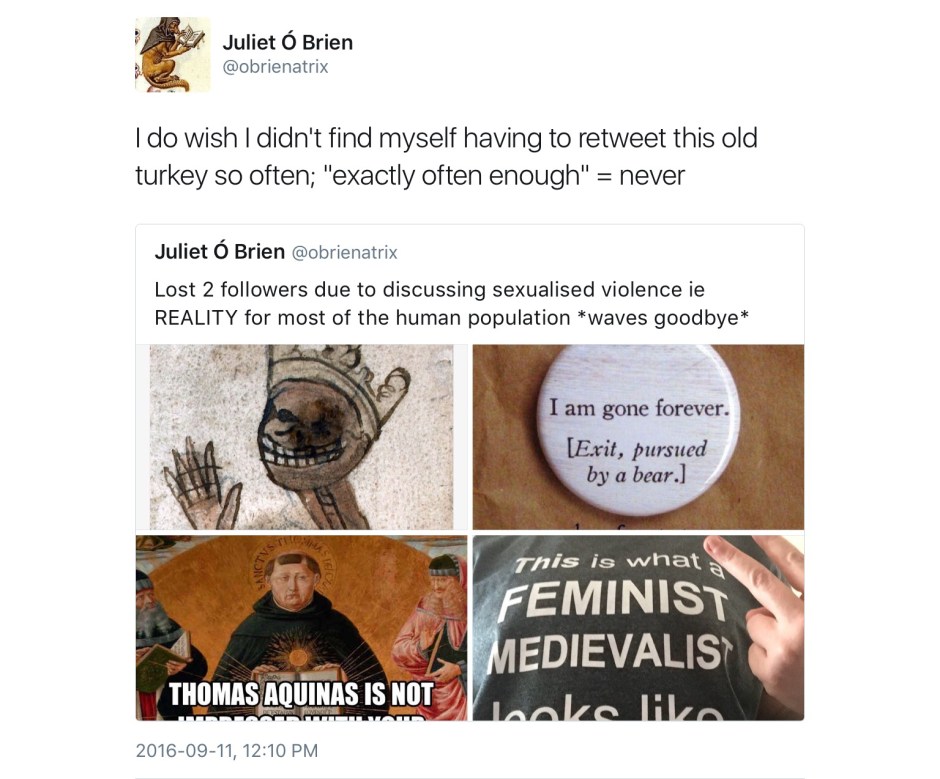Open quoted tweet text about lost followers
The image size is (940, 779).
tap(451, 303)
